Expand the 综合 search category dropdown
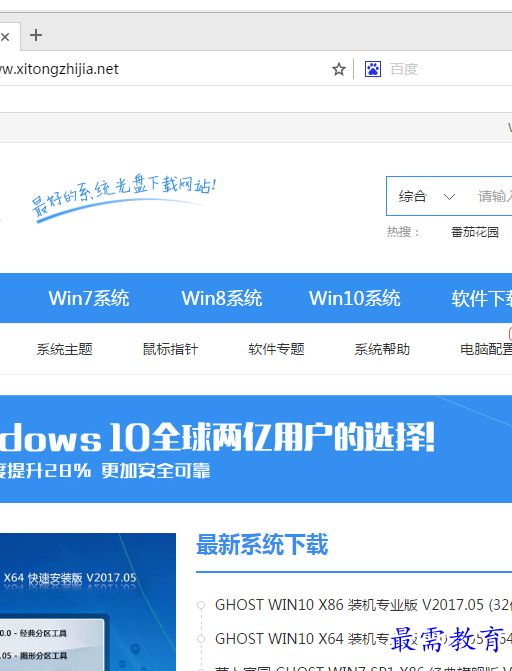 (x=426, y=196)
